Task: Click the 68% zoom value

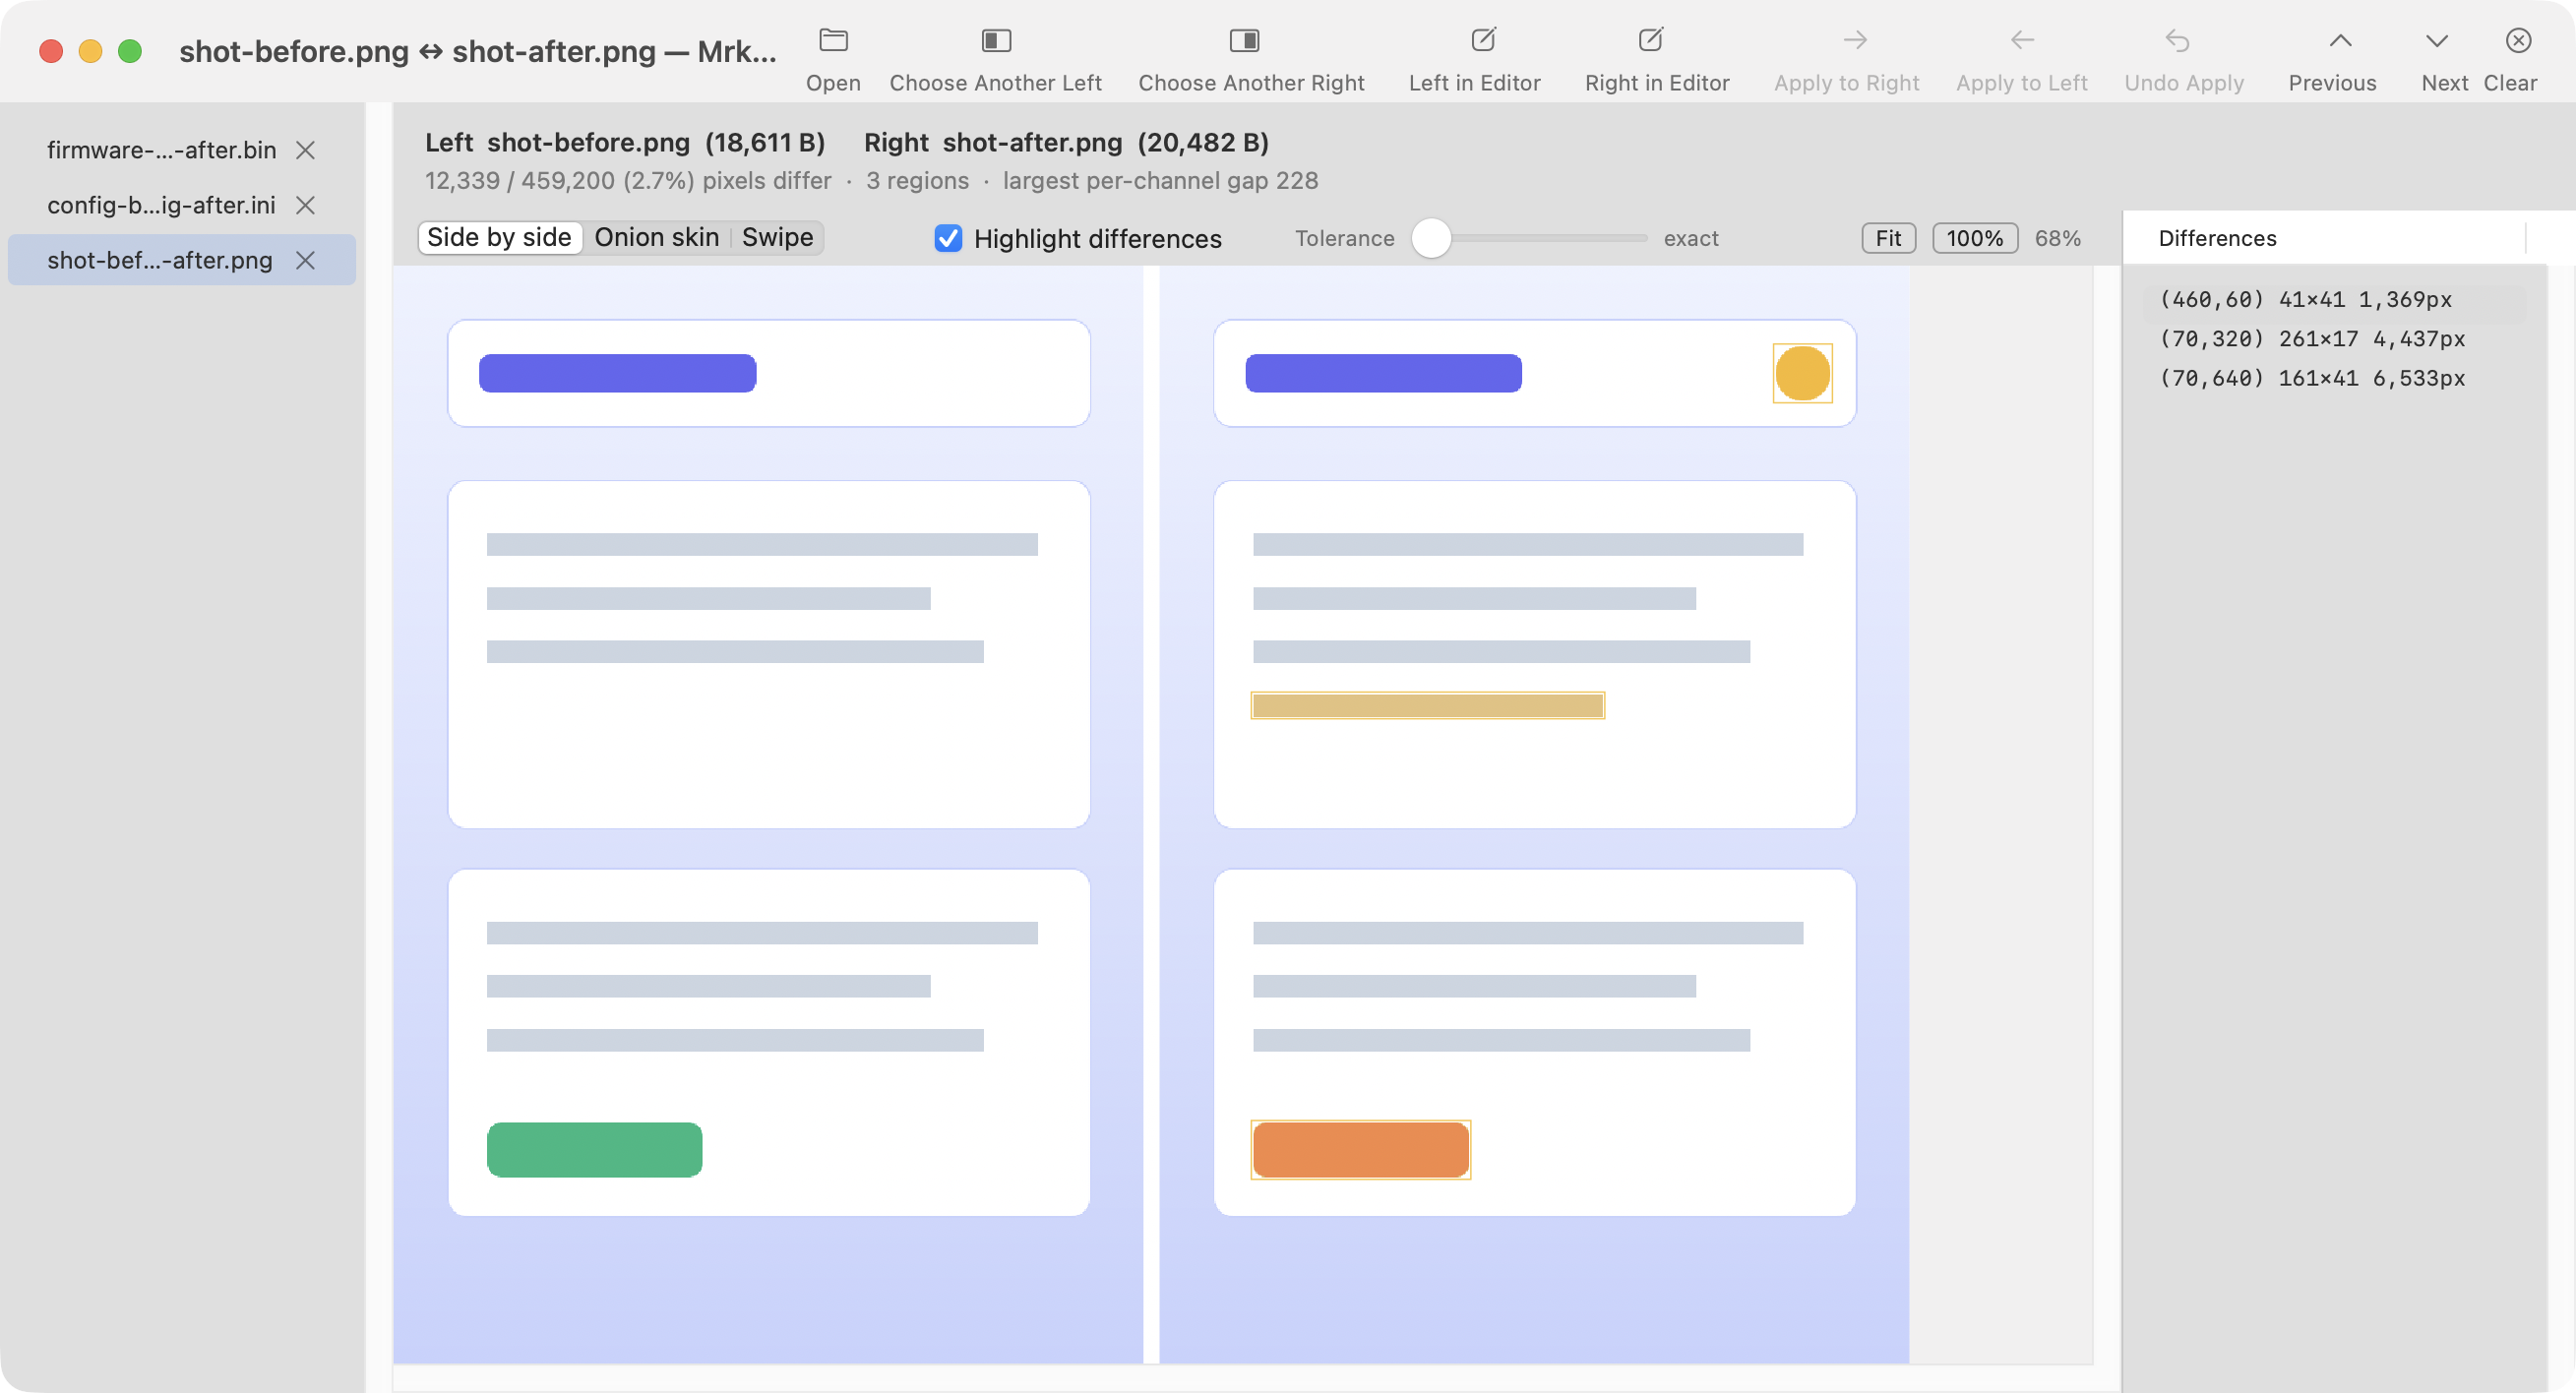Action: click(x=2057, y=238)
